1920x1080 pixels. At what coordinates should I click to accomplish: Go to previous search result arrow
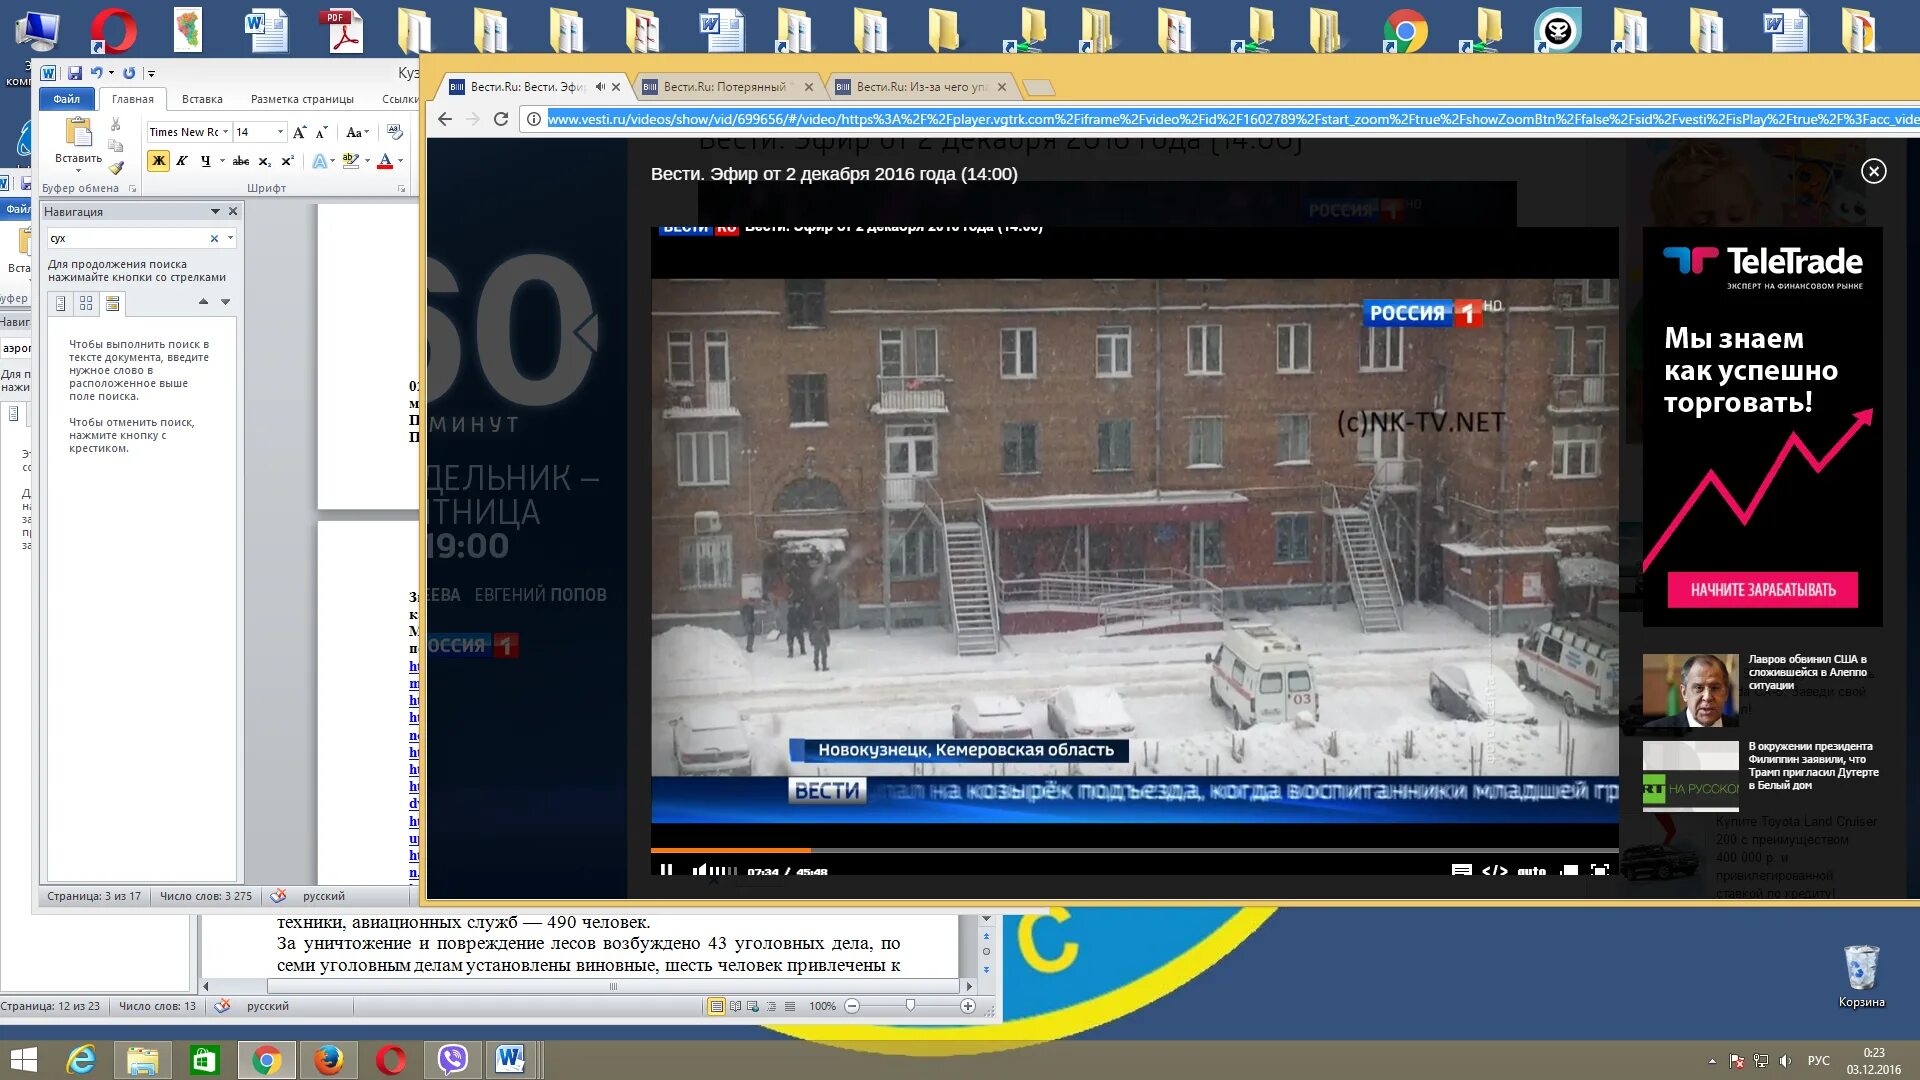203,301
